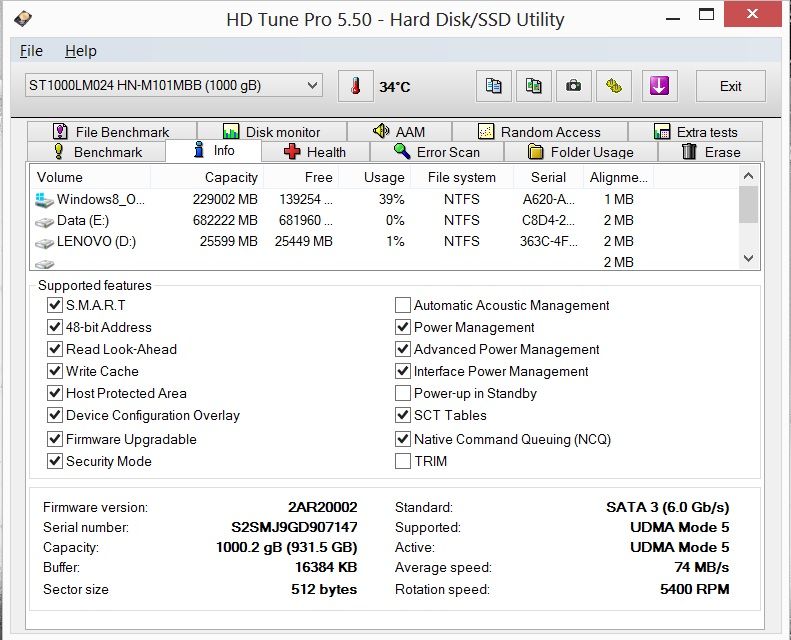Image resolution: width=791 pixels, height=640 pixels.
Task: Click volume list scroll down arrow
Action: click(749, 258)
